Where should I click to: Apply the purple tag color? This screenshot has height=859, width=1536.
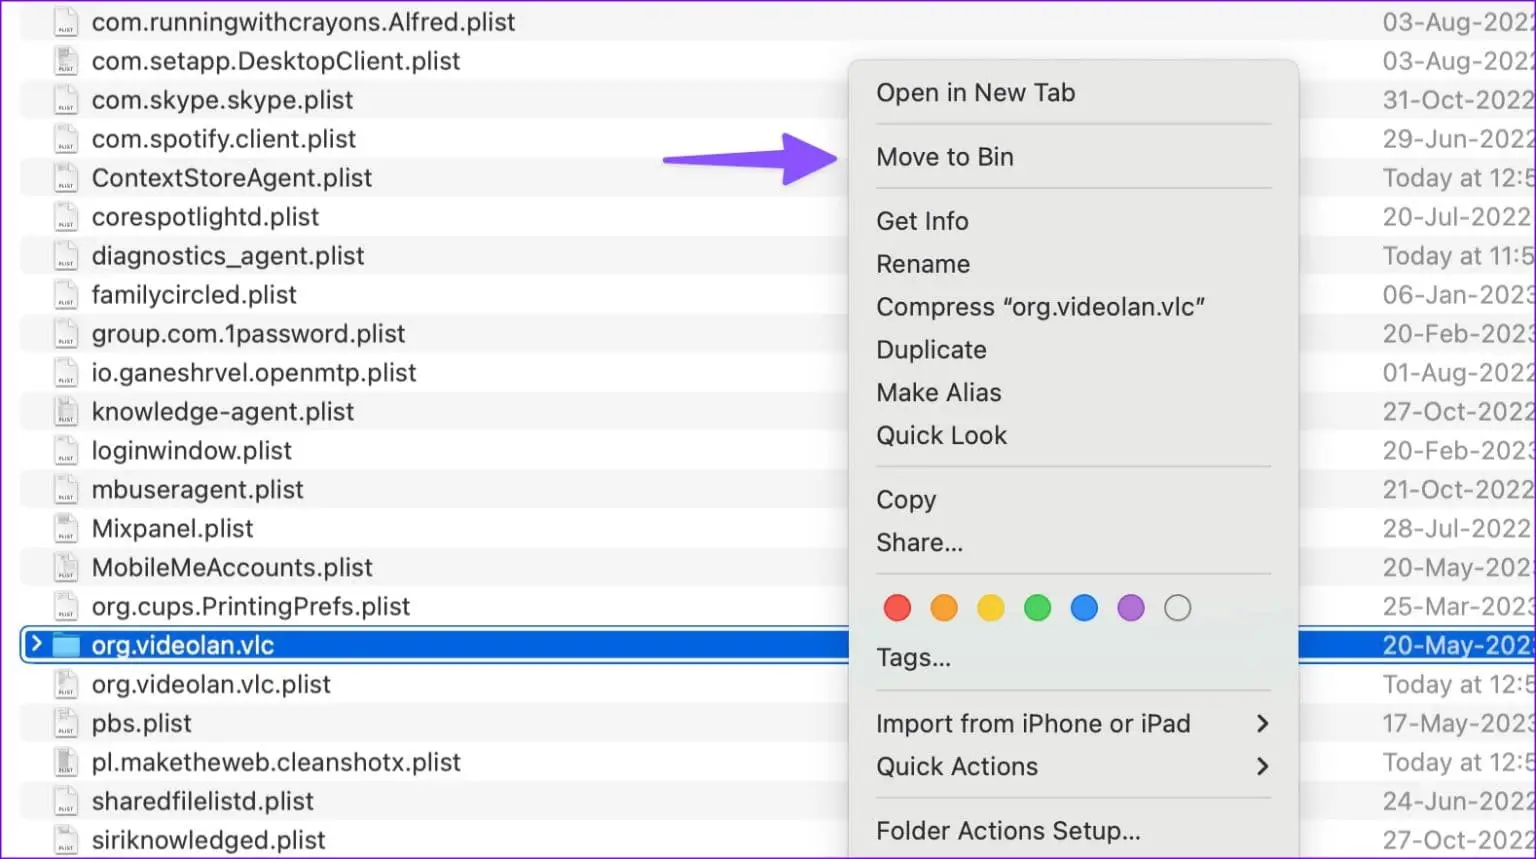[x=1131, y=608]
